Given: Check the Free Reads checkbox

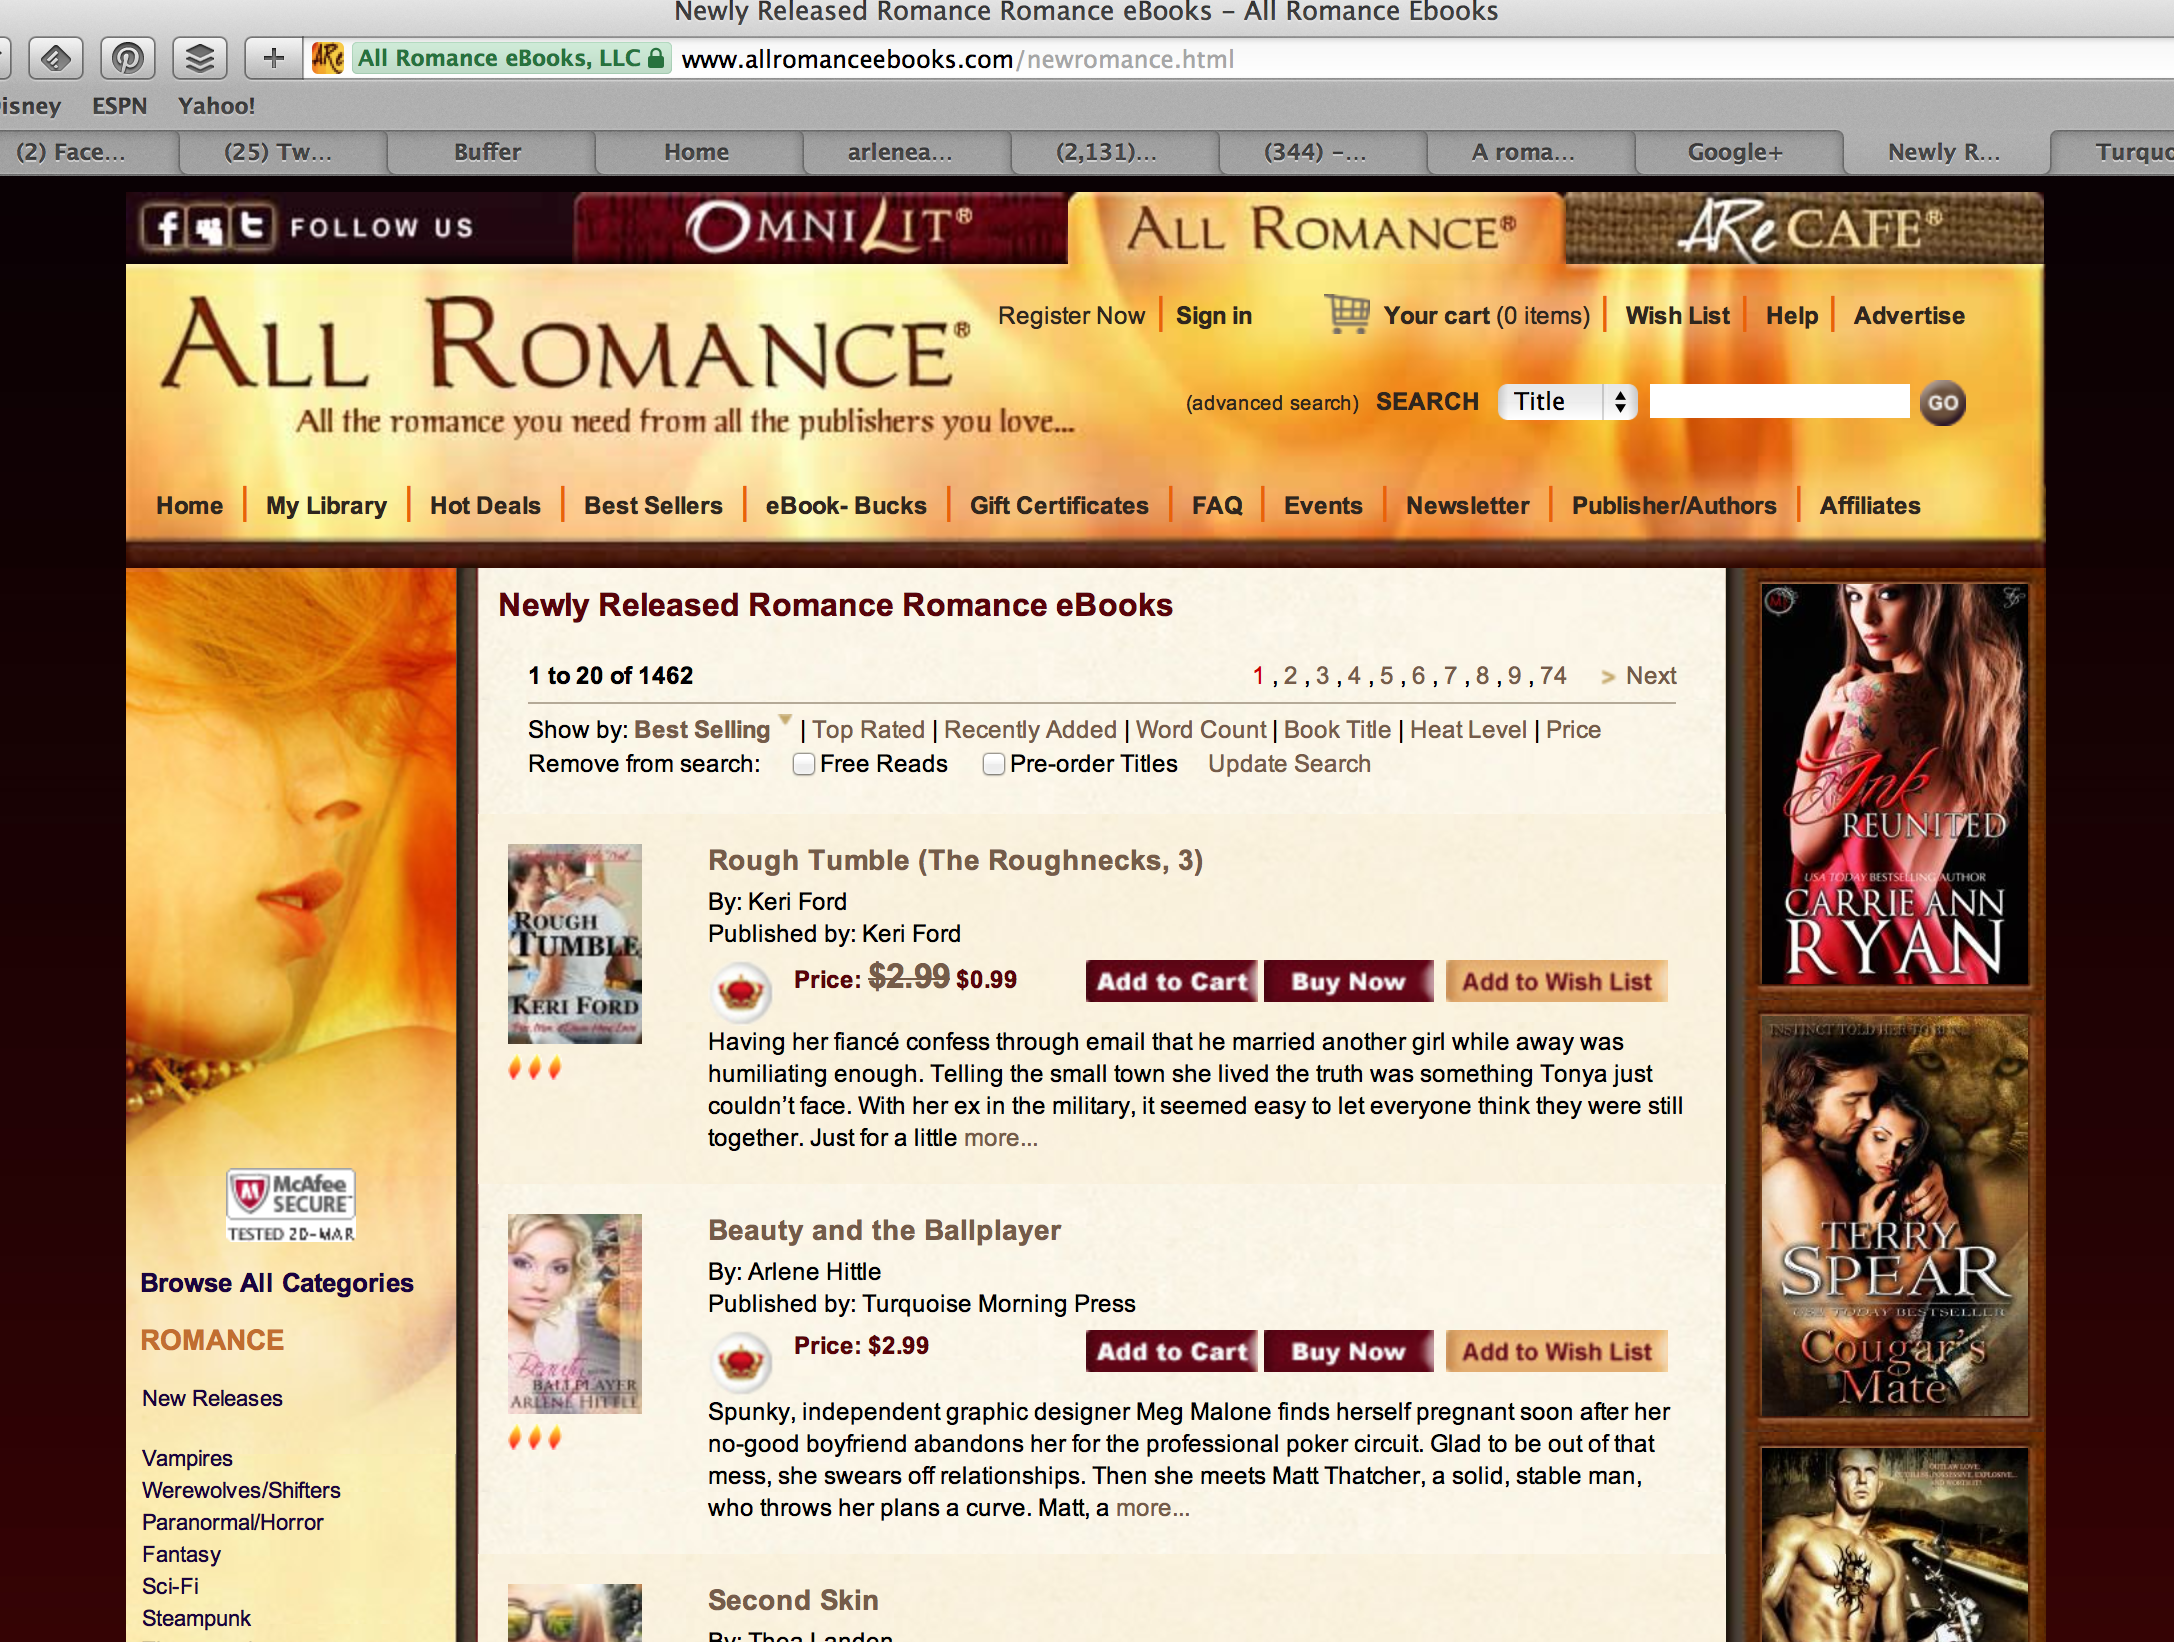Looking at the screenshot, I should (803, 765).
